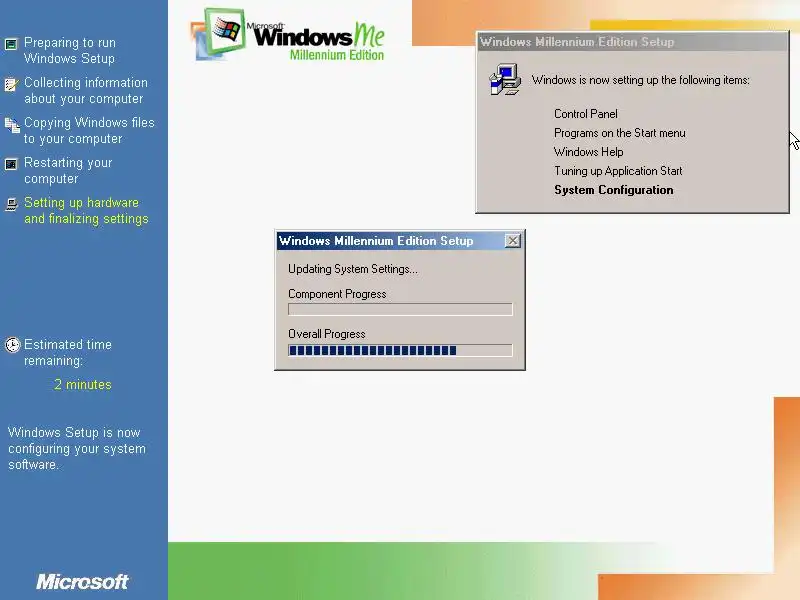
Task: Click the Component Progress bar
Action: [x=400, y=309]
